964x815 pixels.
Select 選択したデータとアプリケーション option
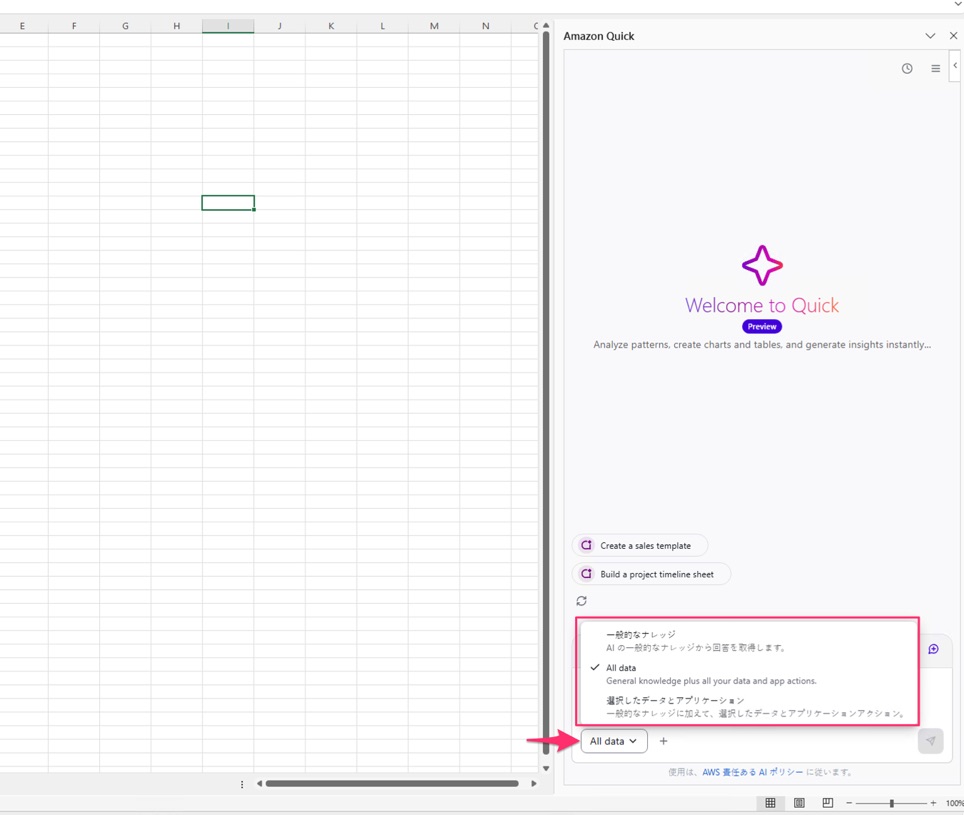pos(747,706)
